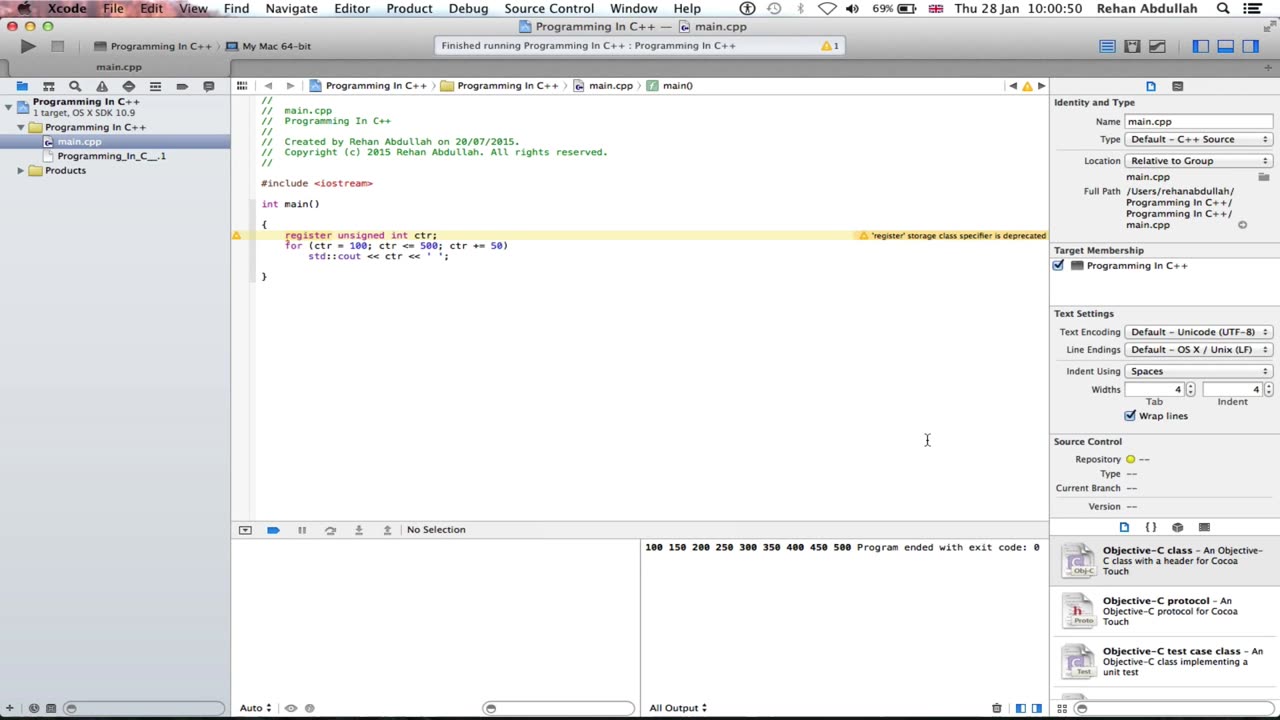Toggle Programming In C++ target membership
The image size is (1280, 720).
pos(1058,266)
